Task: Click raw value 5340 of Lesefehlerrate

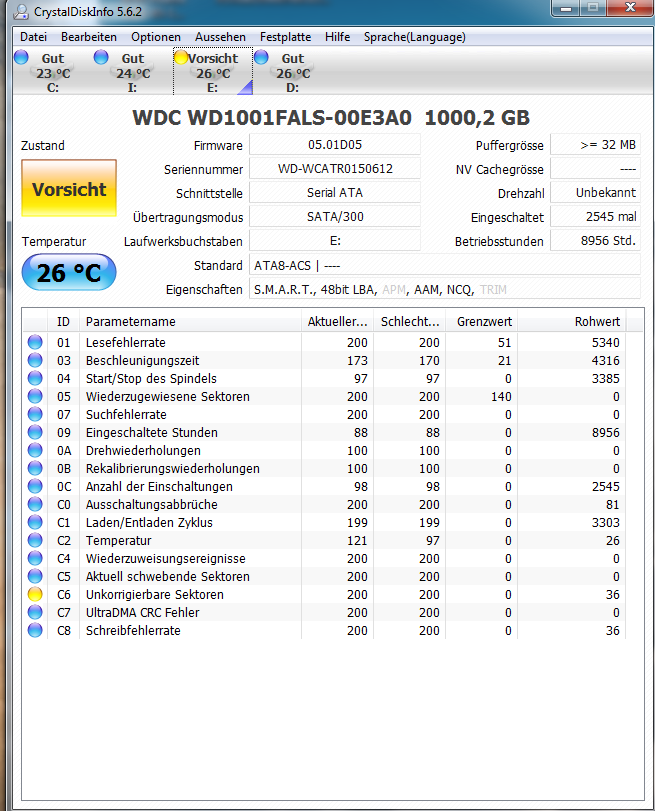Action: coord(605,342)
